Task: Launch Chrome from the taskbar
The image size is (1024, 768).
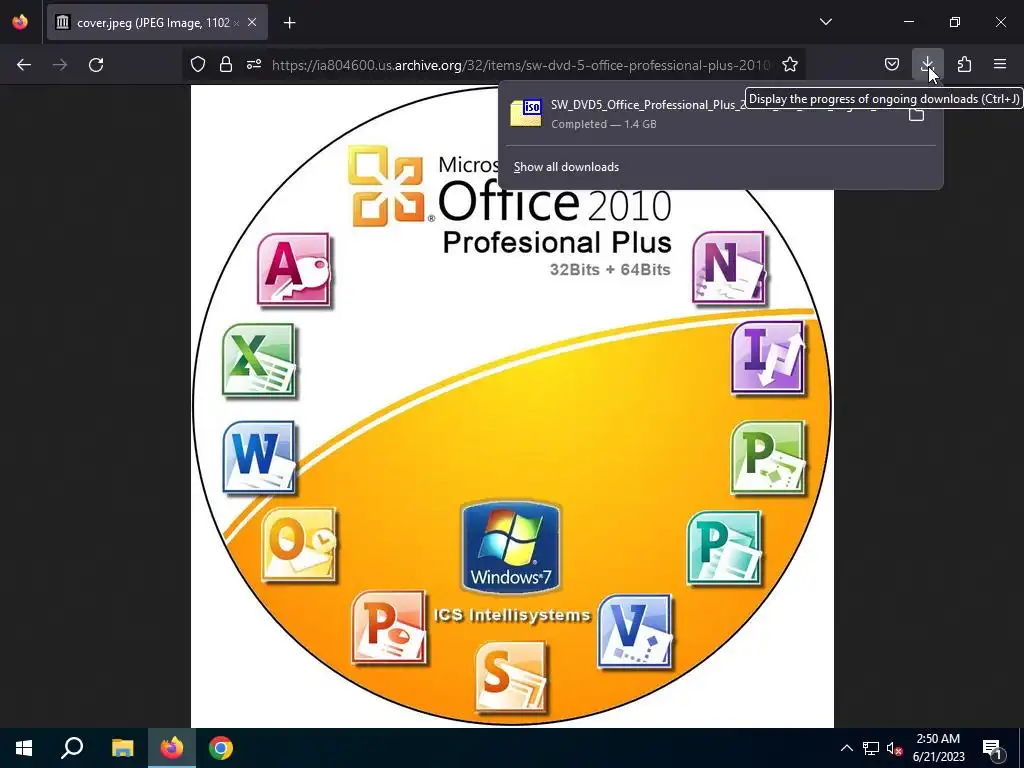Action: pyautogui.click(x=221, y=748)
